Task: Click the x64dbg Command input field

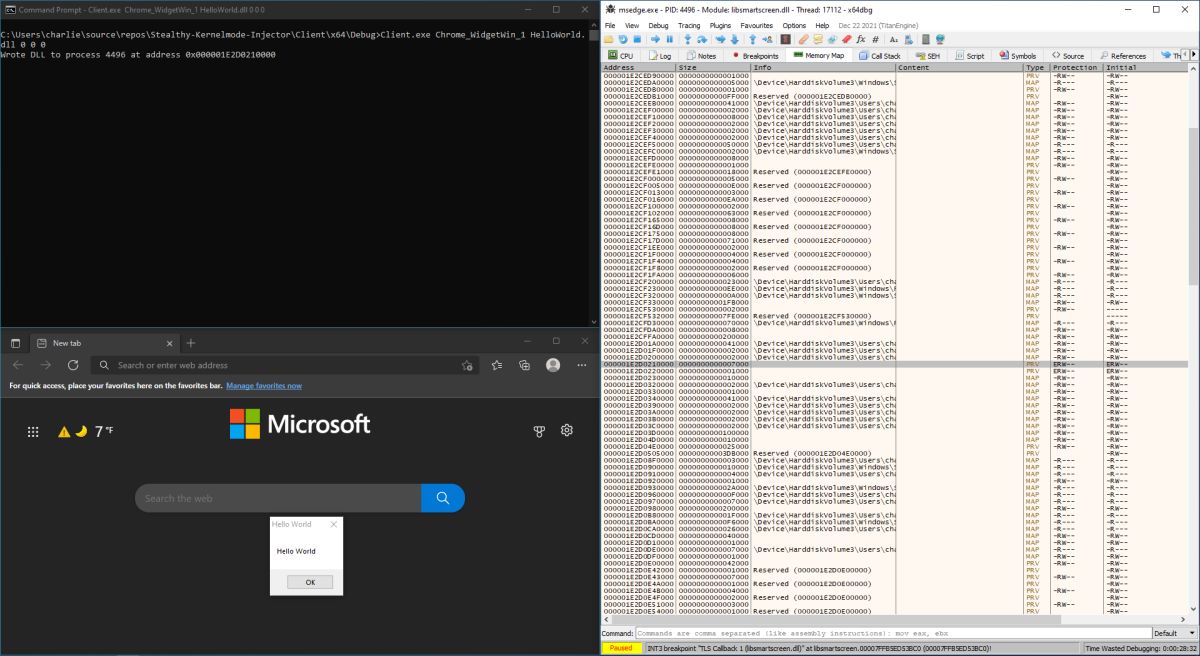Action: (x=892, y=633)
